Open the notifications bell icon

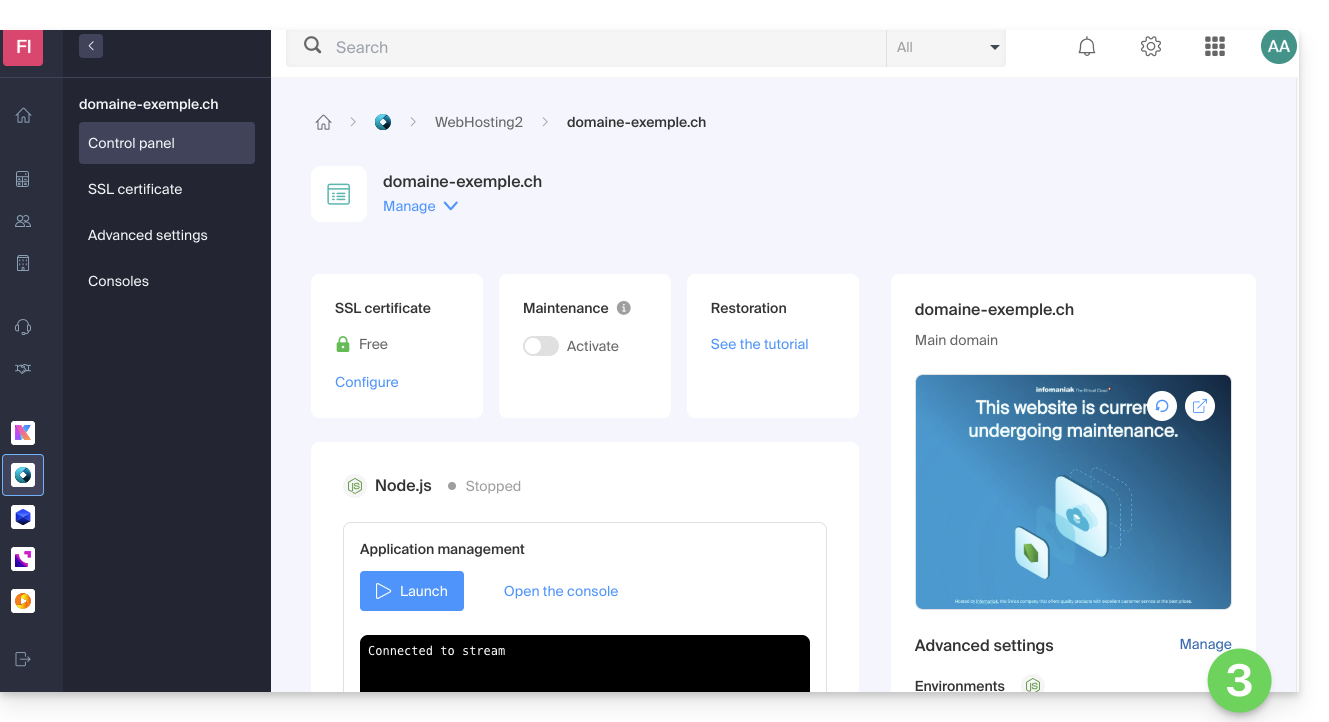point(1087,47)
